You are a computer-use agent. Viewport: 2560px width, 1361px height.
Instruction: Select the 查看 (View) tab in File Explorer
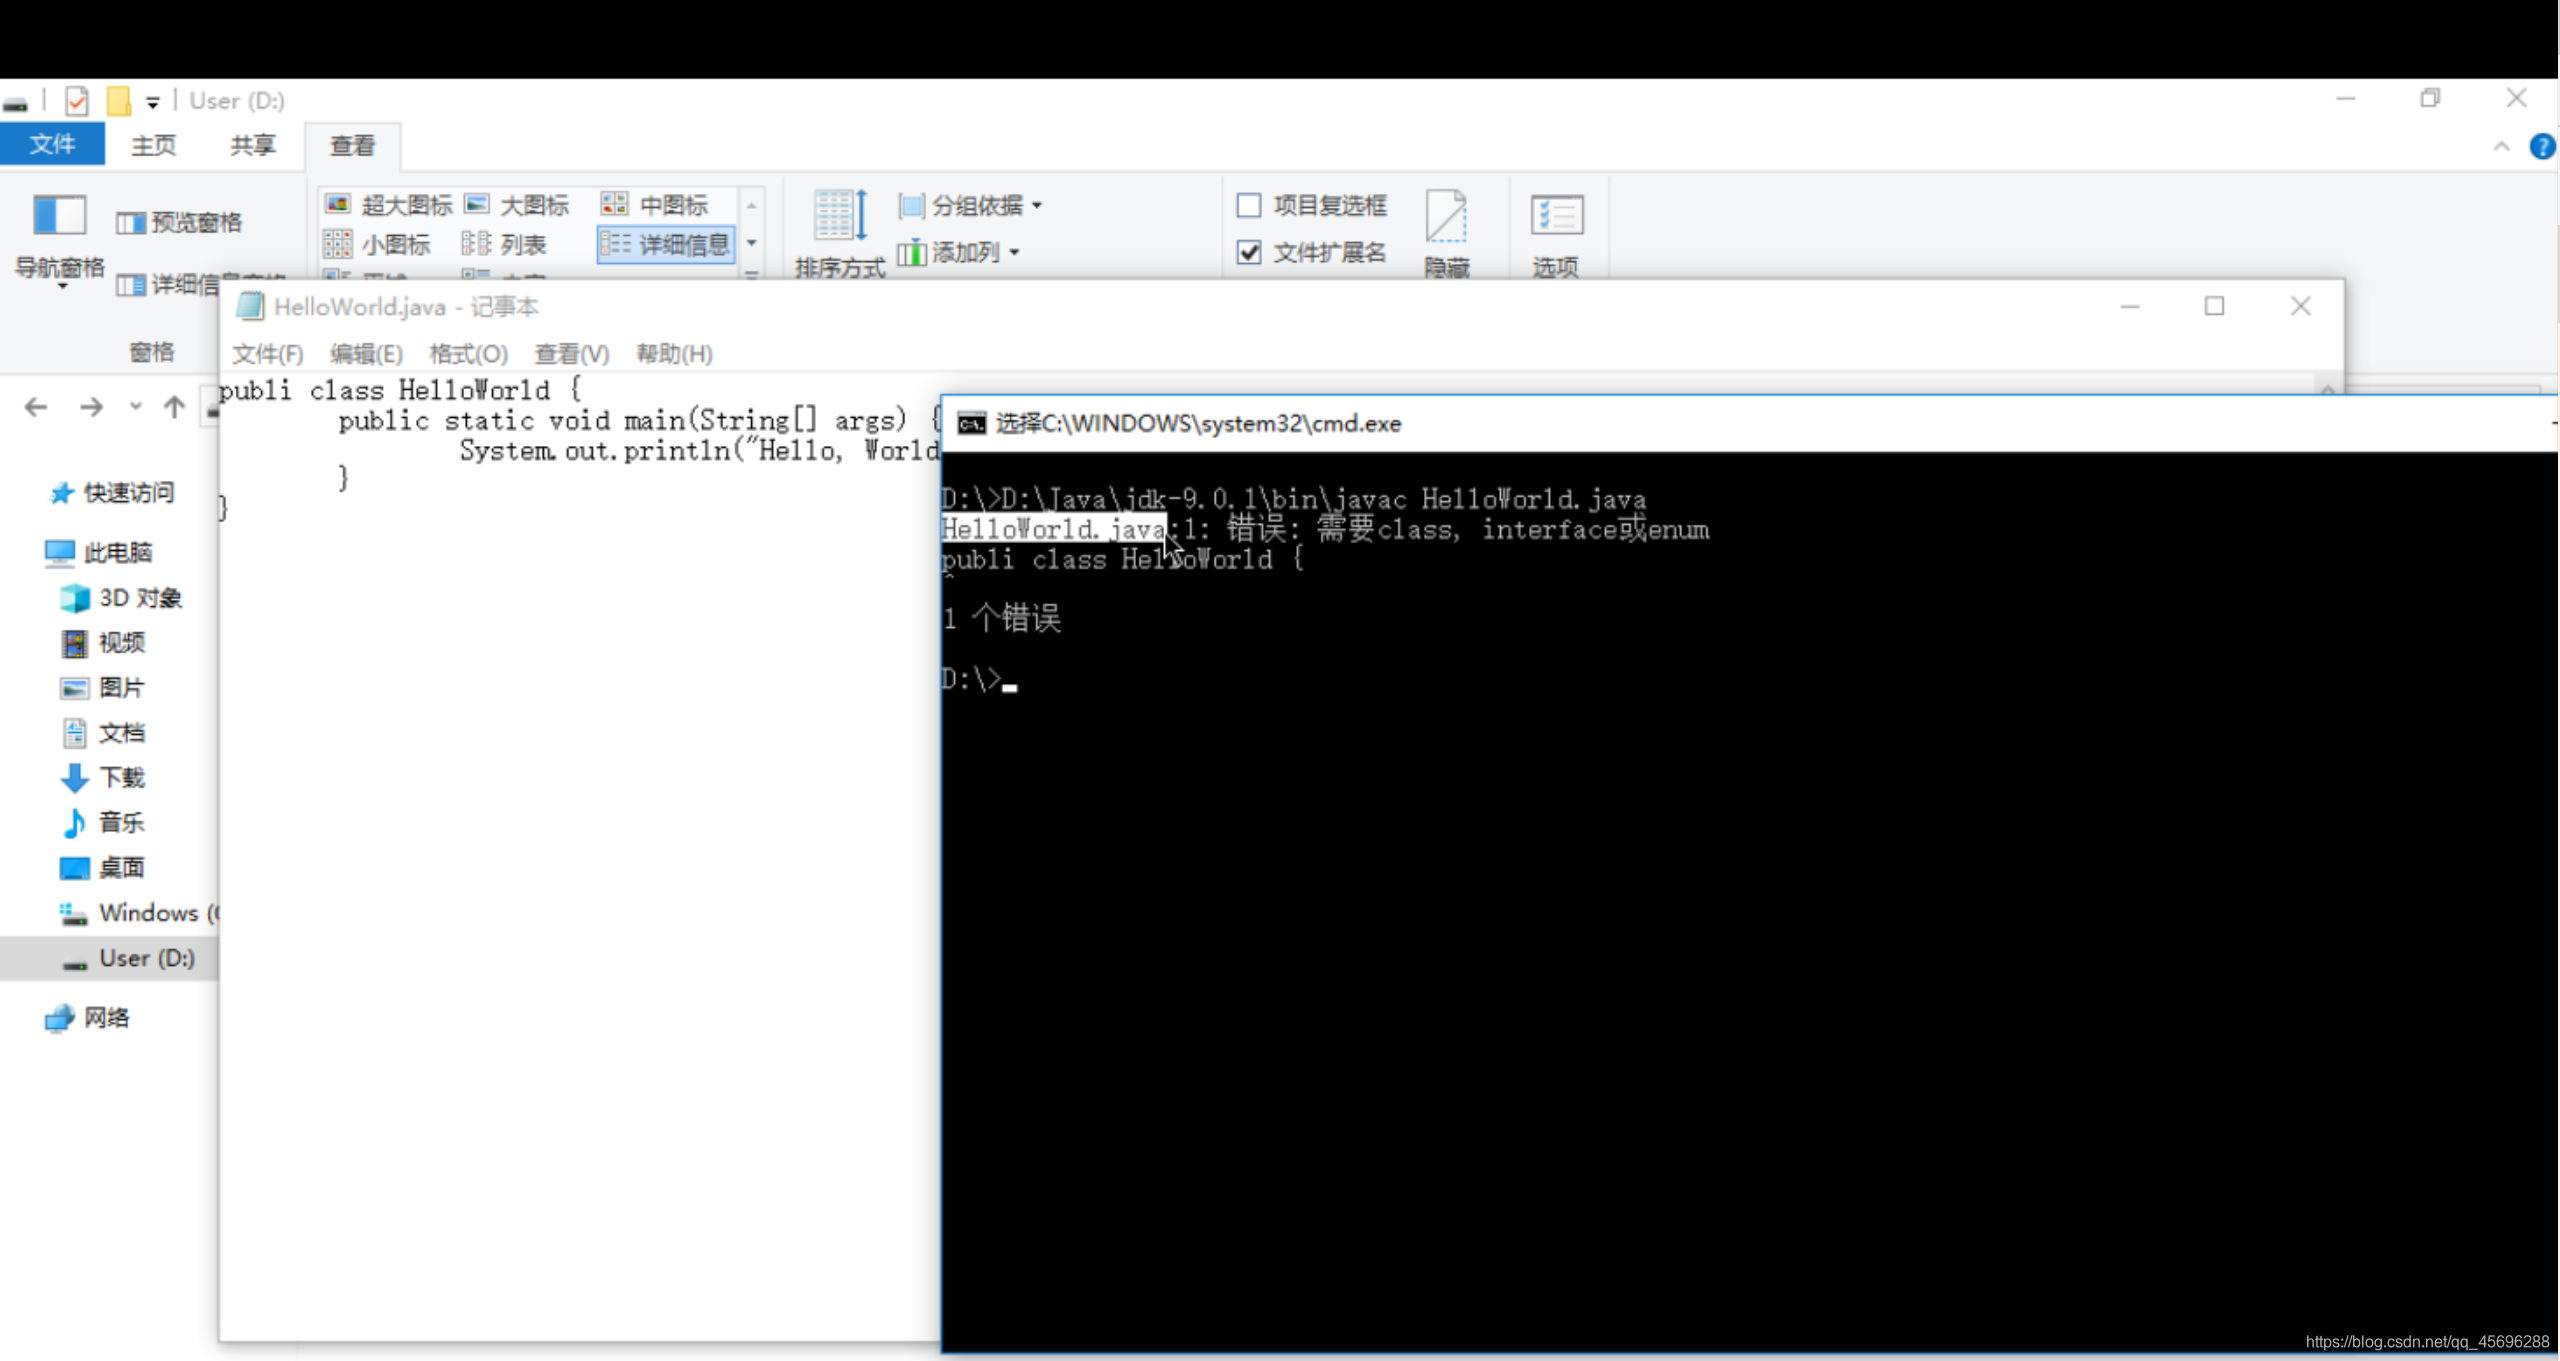click(350, 144)
